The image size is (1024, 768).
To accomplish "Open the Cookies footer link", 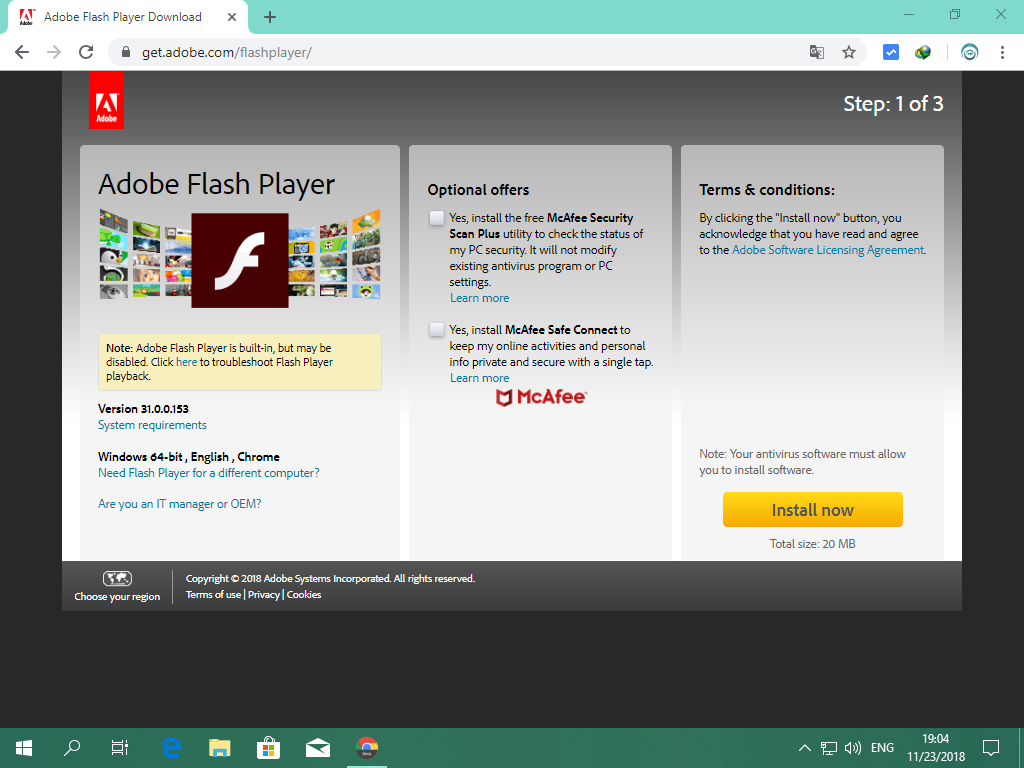I will [304, 594].
